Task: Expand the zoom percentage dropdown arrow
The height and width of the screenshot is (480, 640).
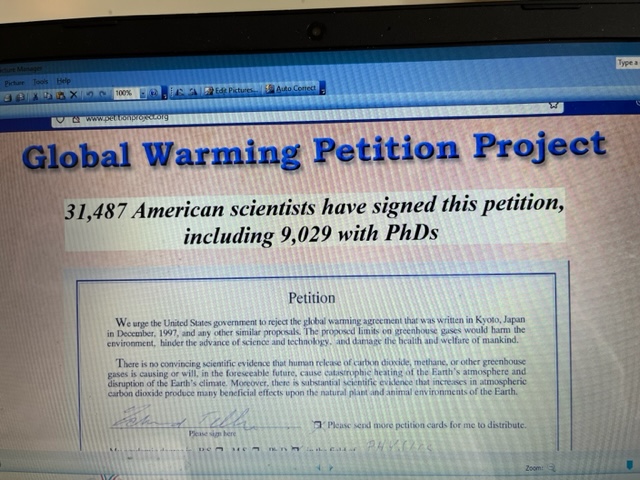Action: click(x=143, y=93)
